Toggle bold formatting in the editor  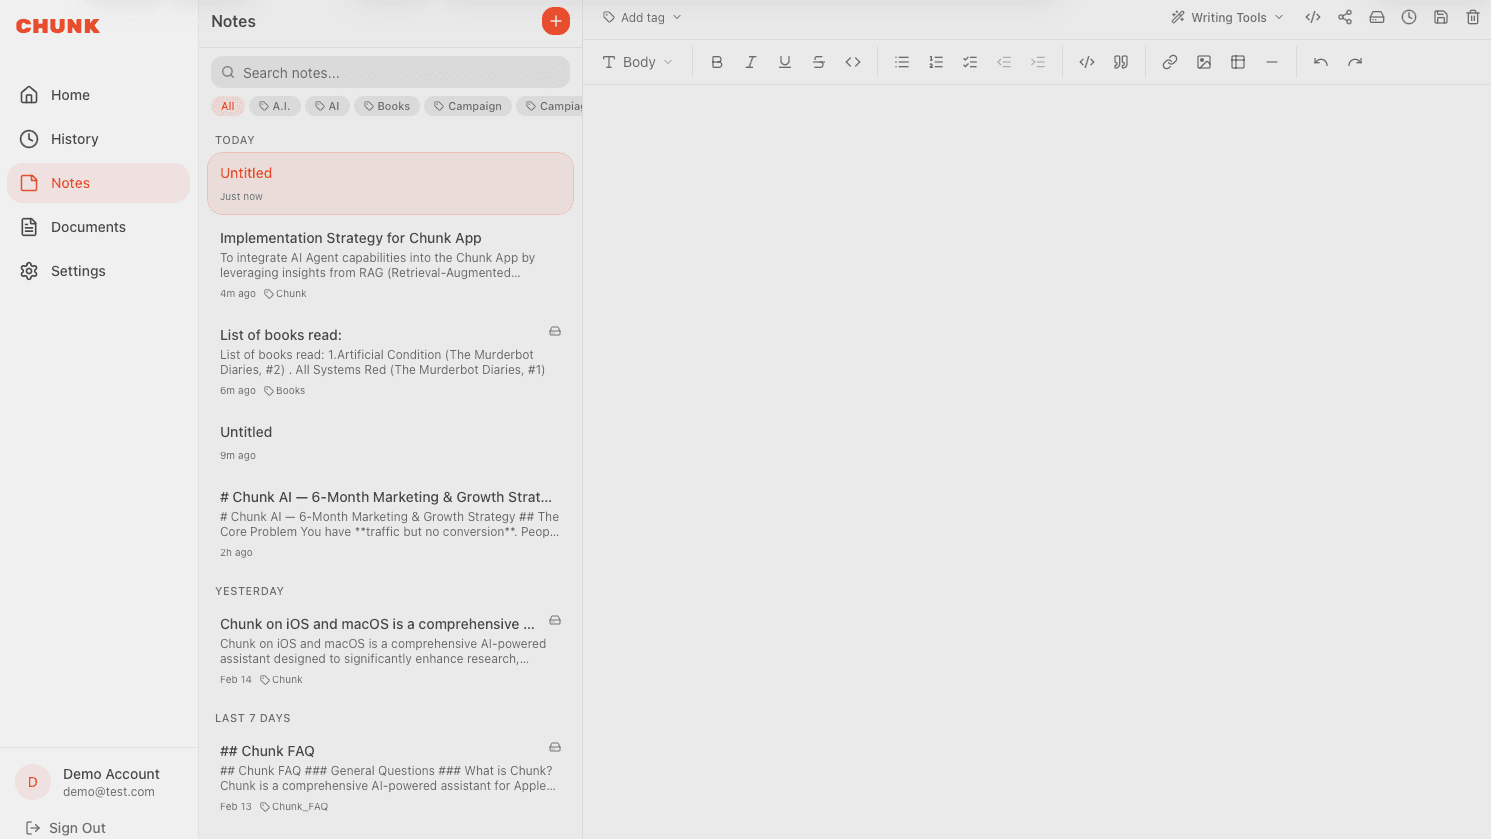716,62
